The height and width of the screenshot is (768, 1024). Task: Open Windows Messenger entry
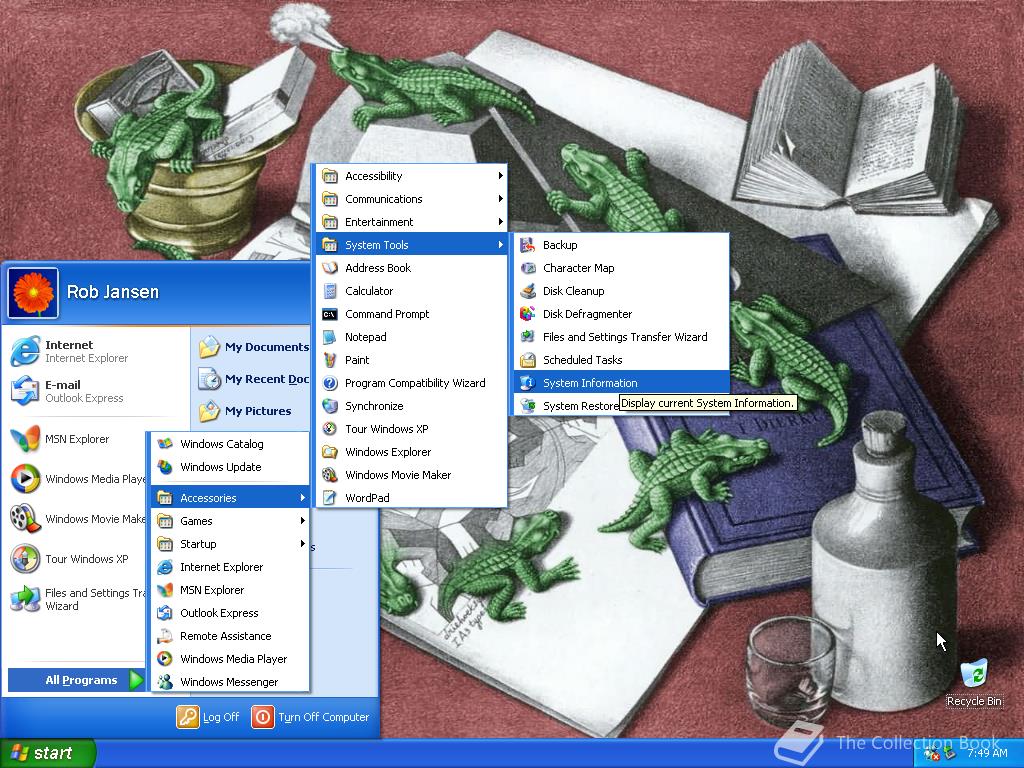tap(230, 682)
